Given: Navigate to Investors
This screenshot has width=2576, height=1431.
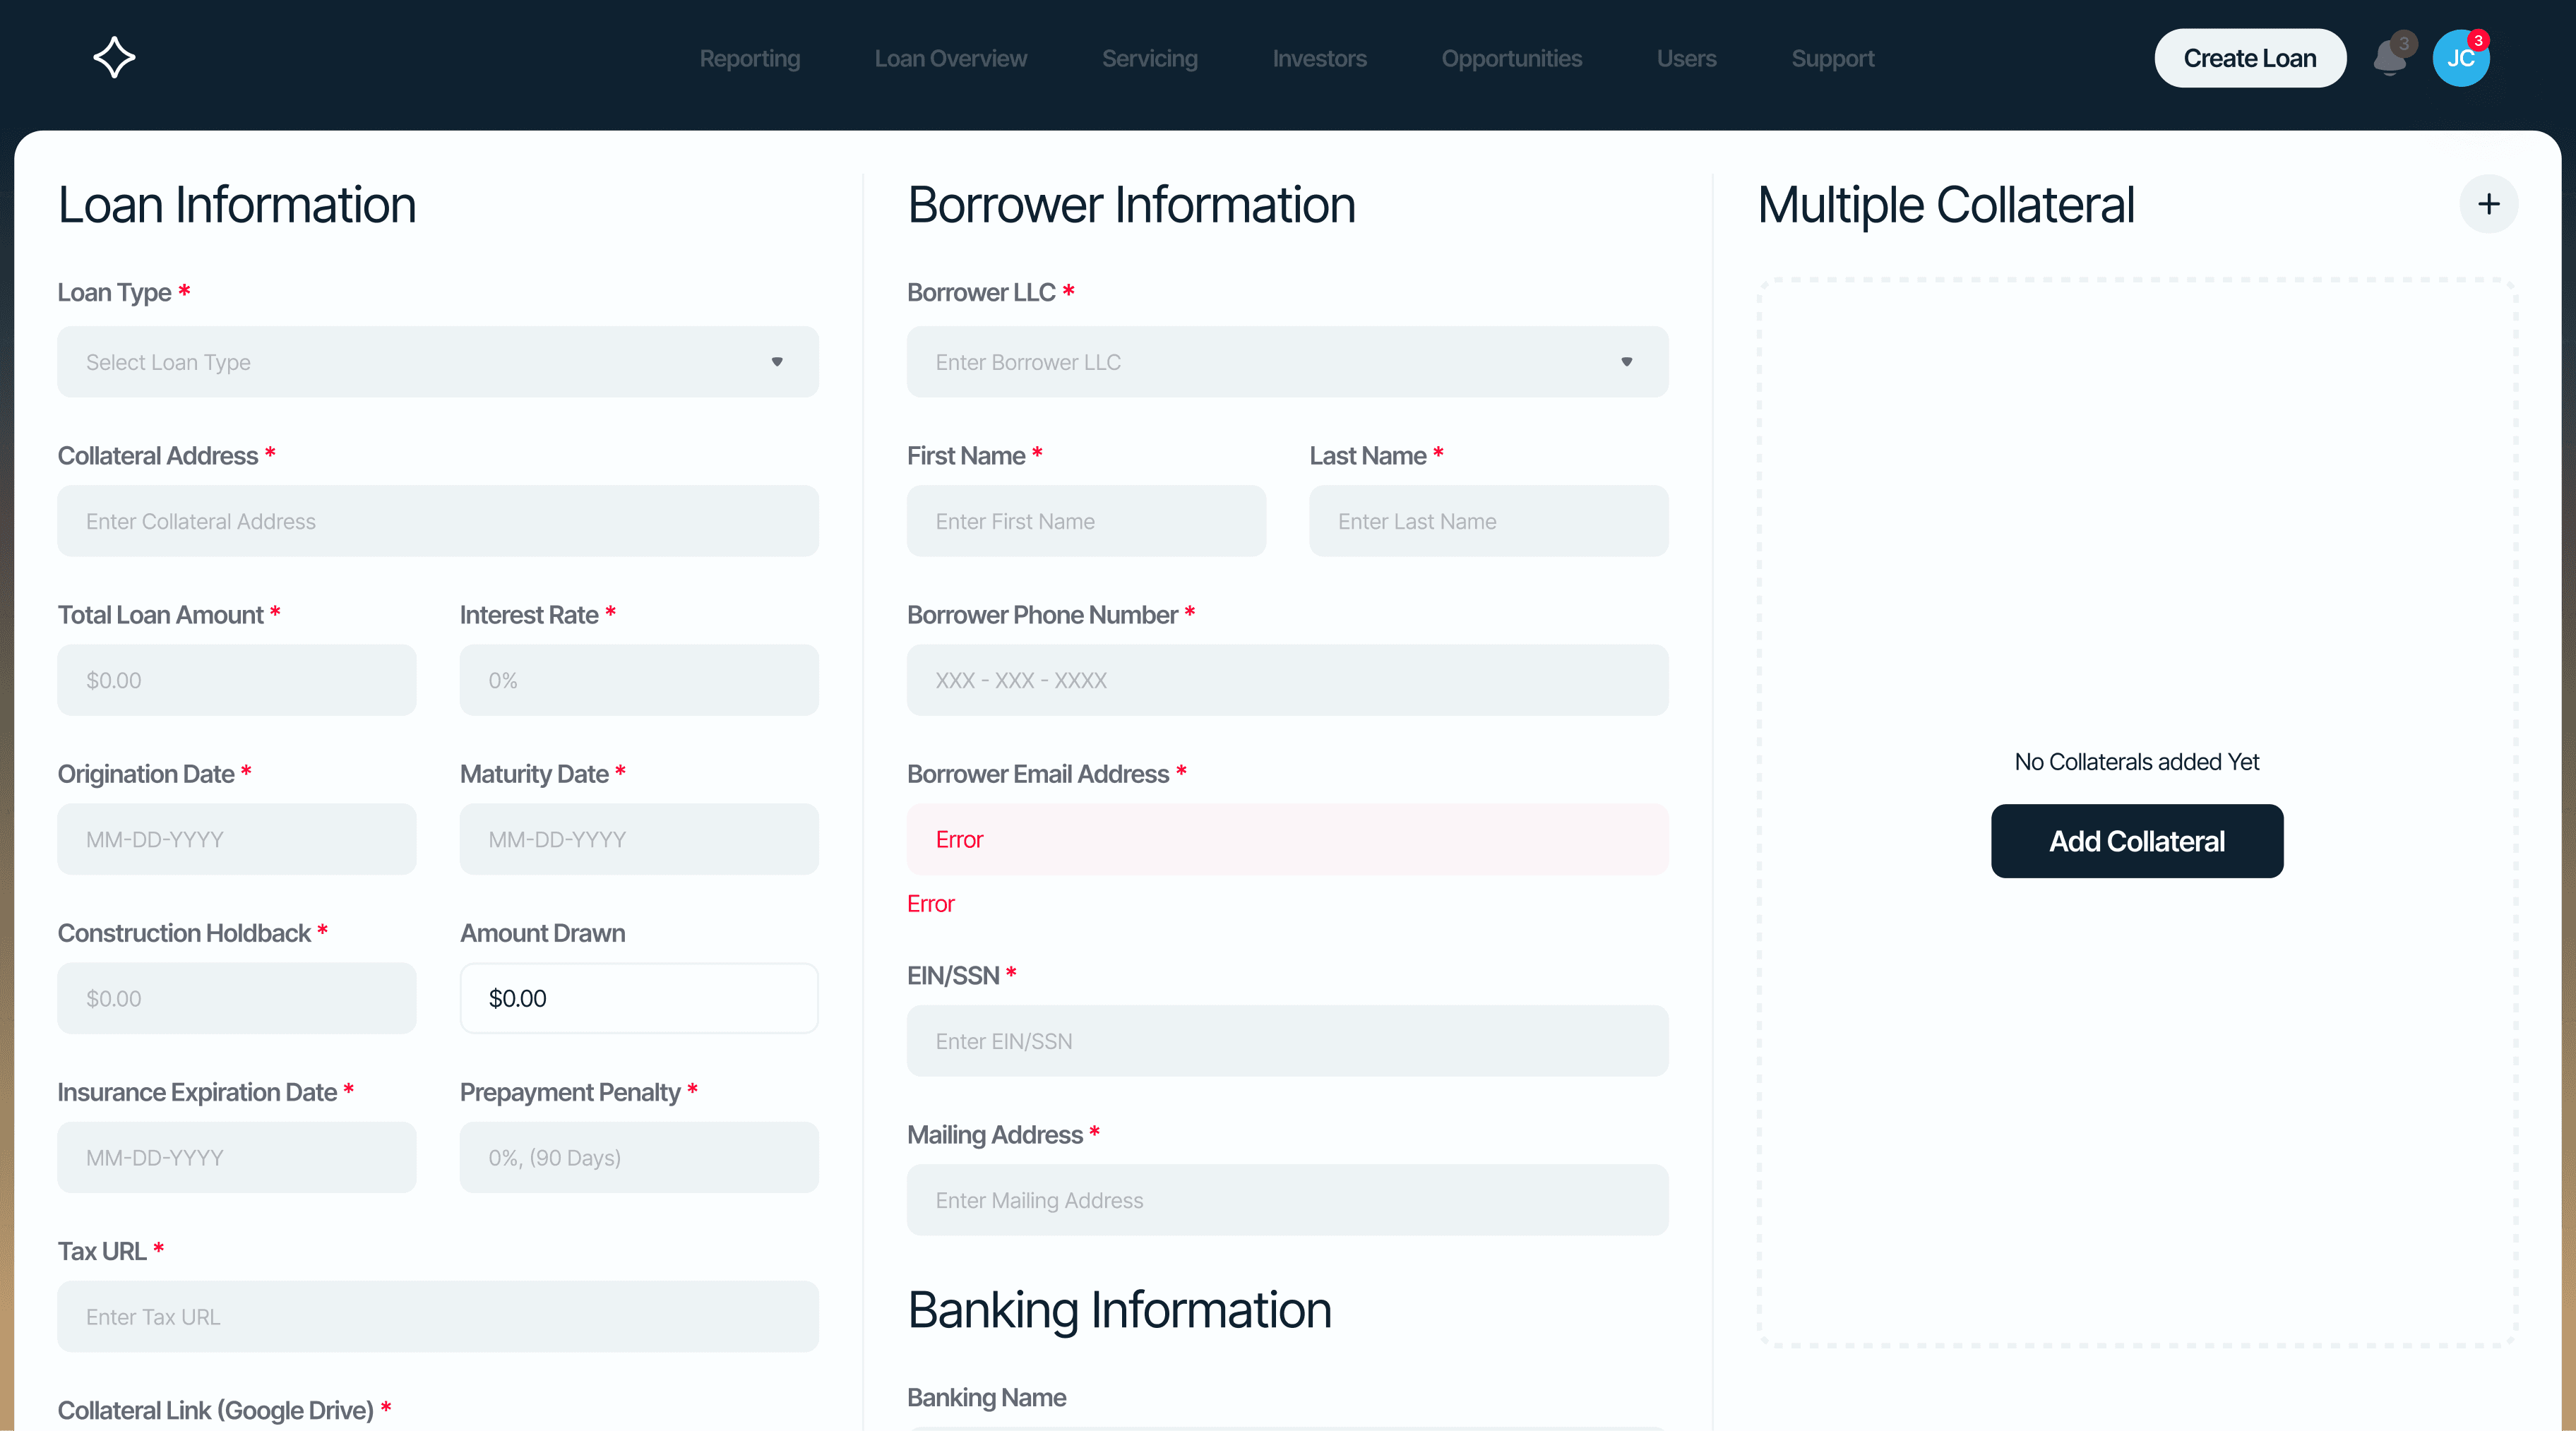Looking at the screenshot, I should point(1319,59).
